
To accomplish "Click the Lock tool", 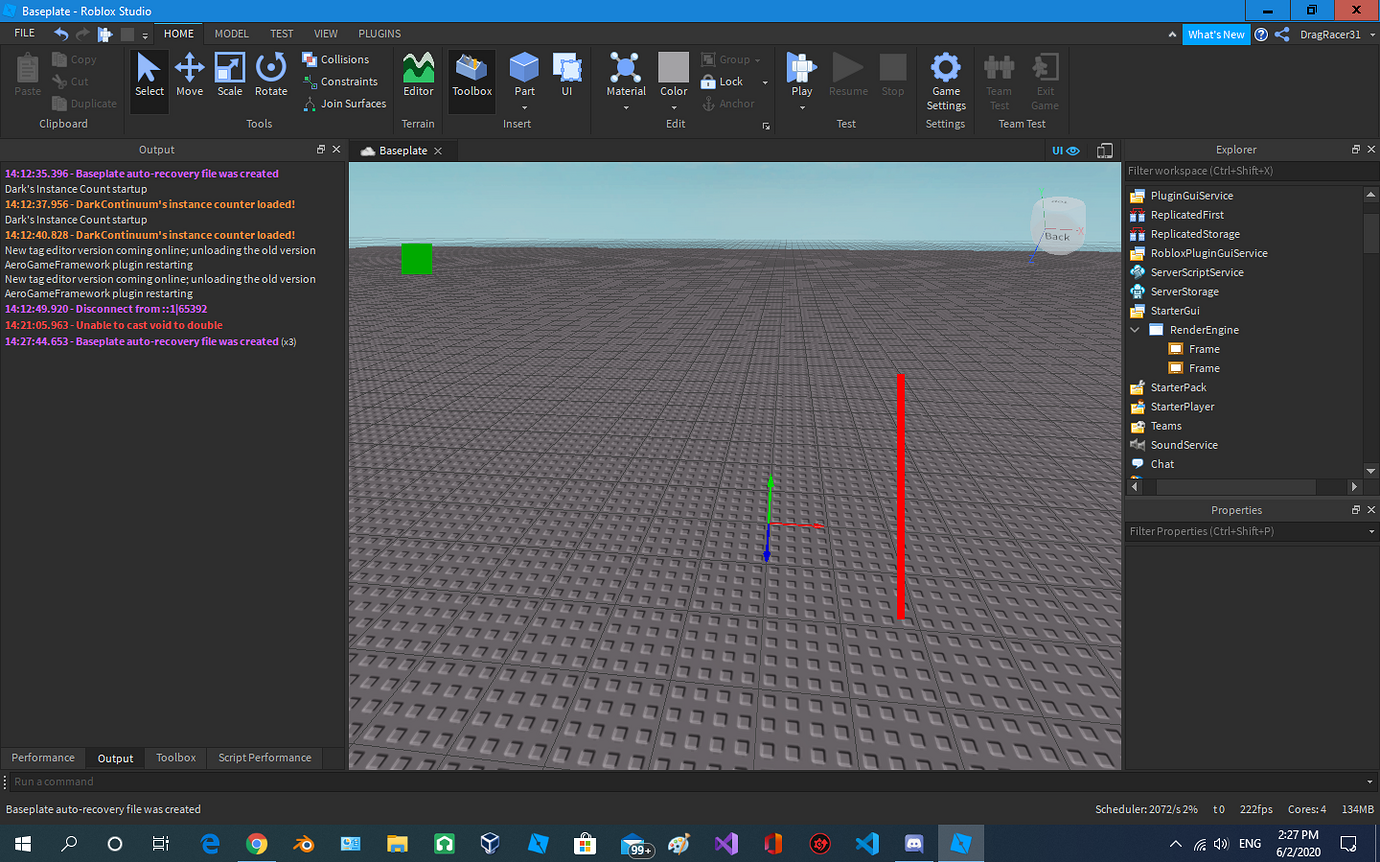I will 722,82.
